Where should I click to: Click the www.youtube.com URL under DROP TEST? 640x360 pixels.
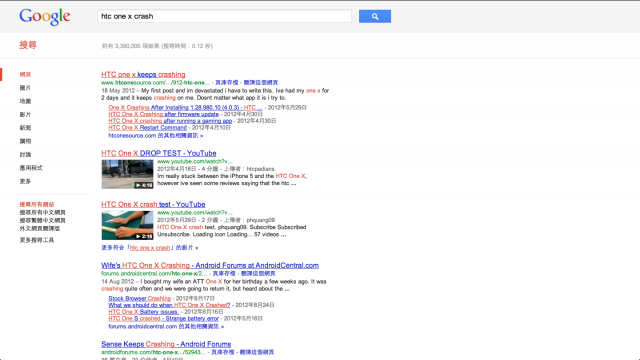pyautogui.click(x=195, y=162)
